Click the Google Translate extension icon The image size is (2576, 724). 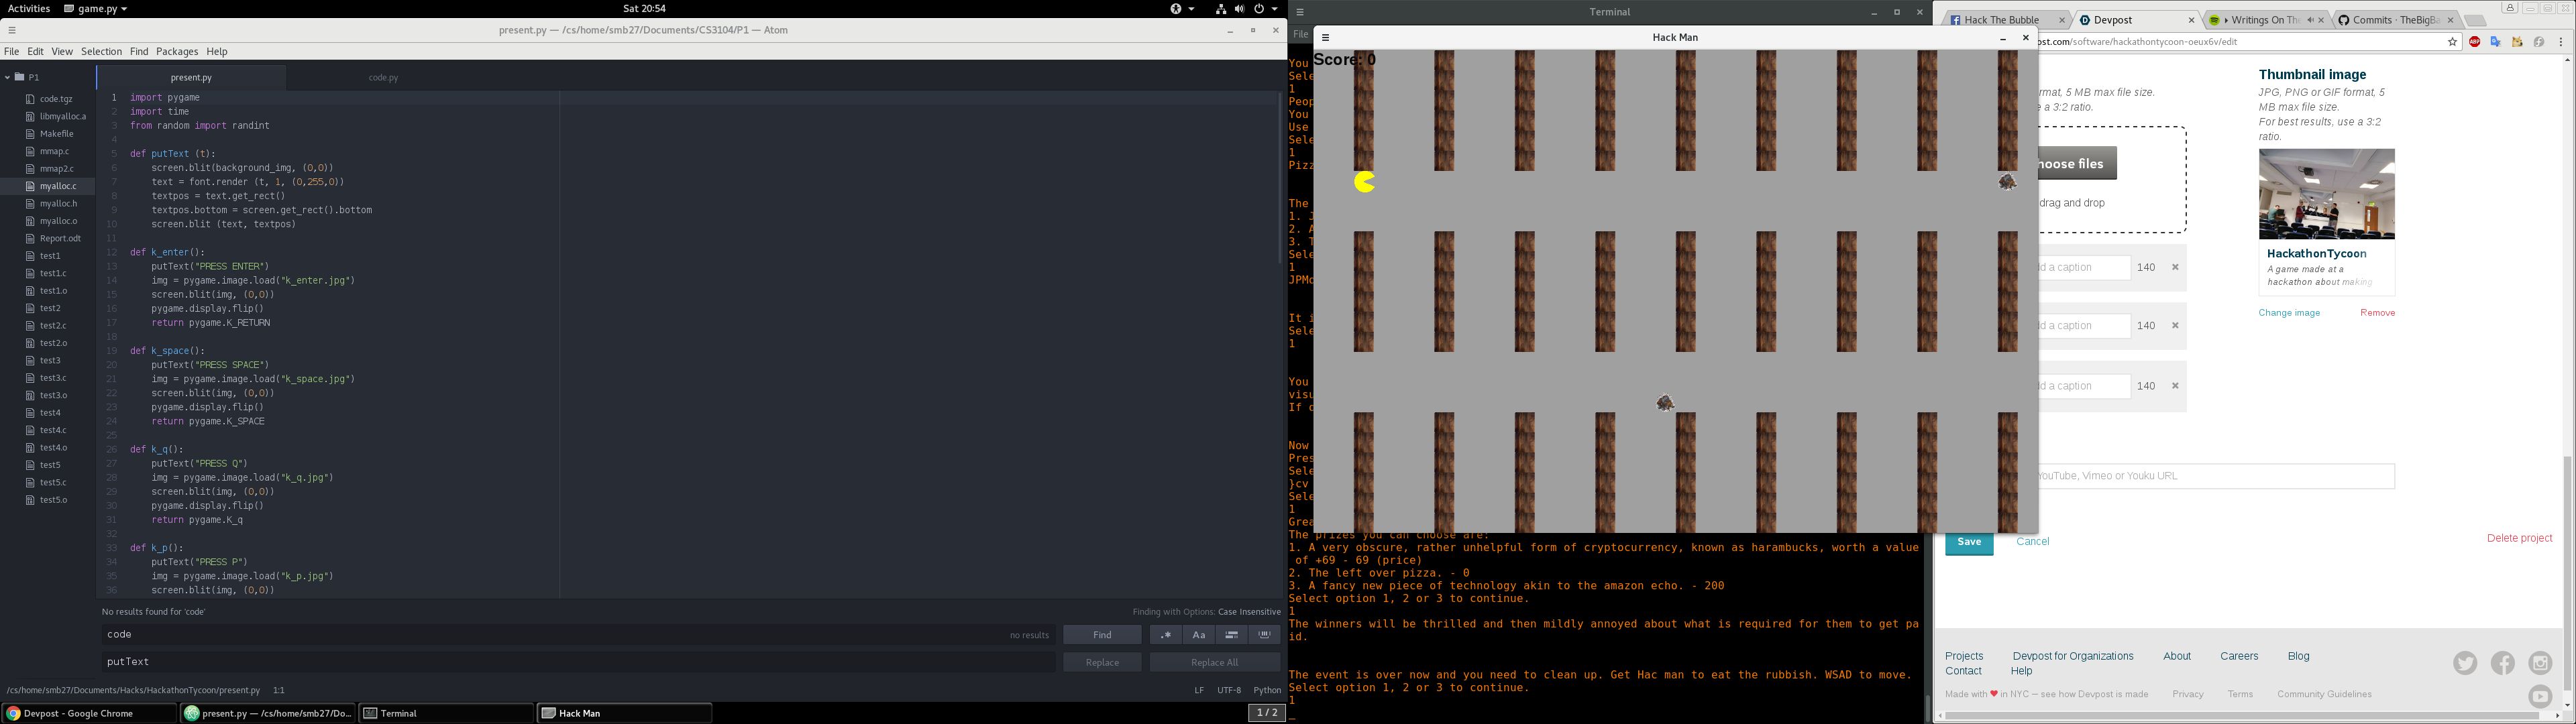pyautogui.click(x=2496, y=42)
